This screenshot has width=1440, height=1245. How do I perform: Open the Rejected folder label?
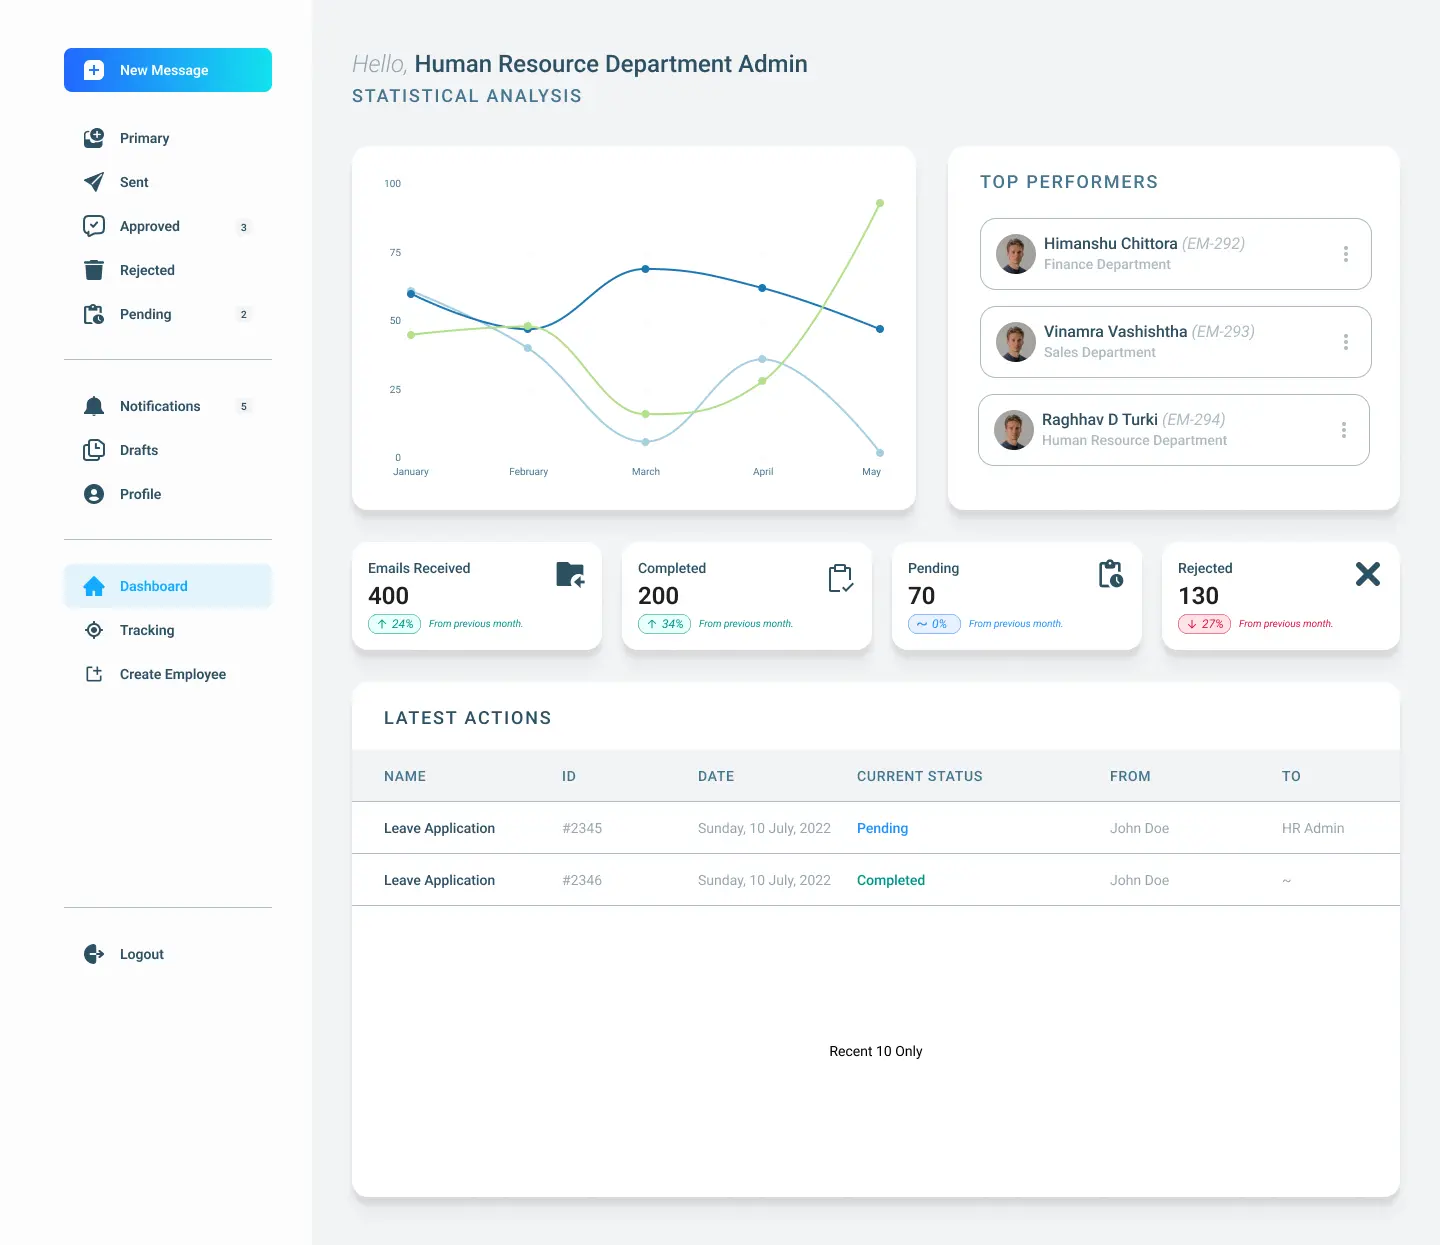point(147,270)
